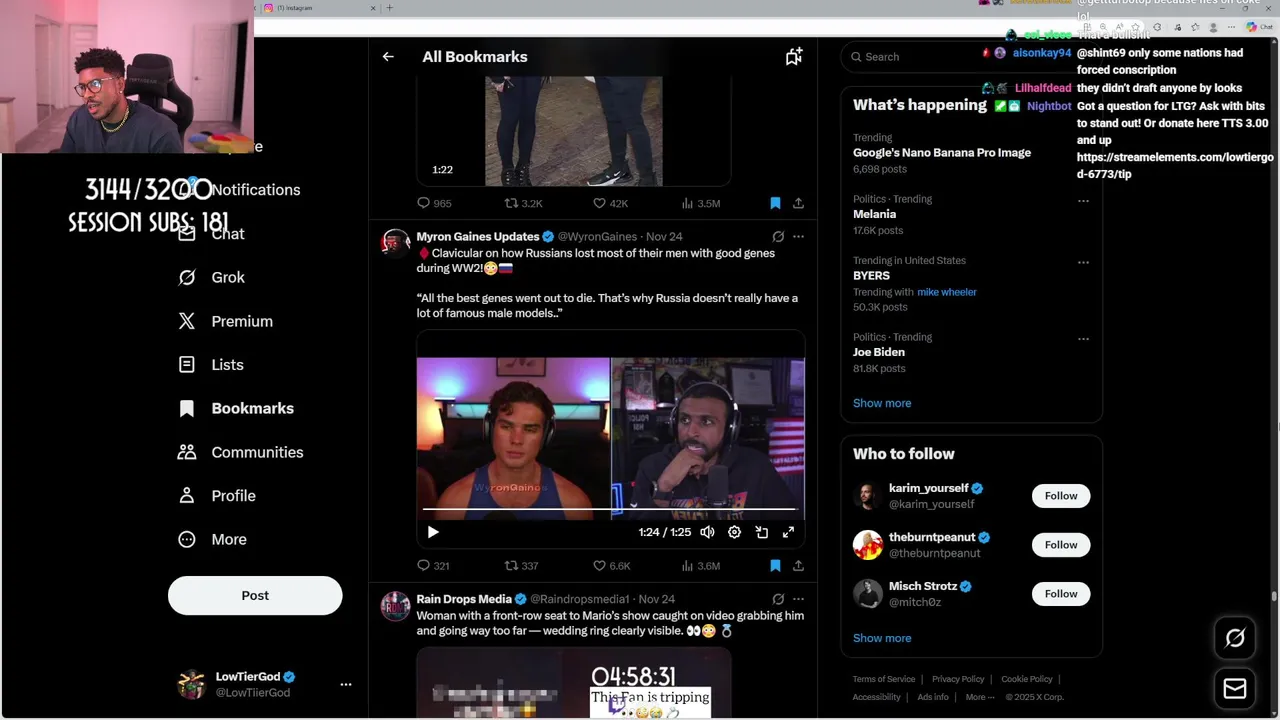The height and width of the screenshot is (720, 1280).
Task: Show more under Who to follow
Action: pyautogui.click(x=882, y=638)
